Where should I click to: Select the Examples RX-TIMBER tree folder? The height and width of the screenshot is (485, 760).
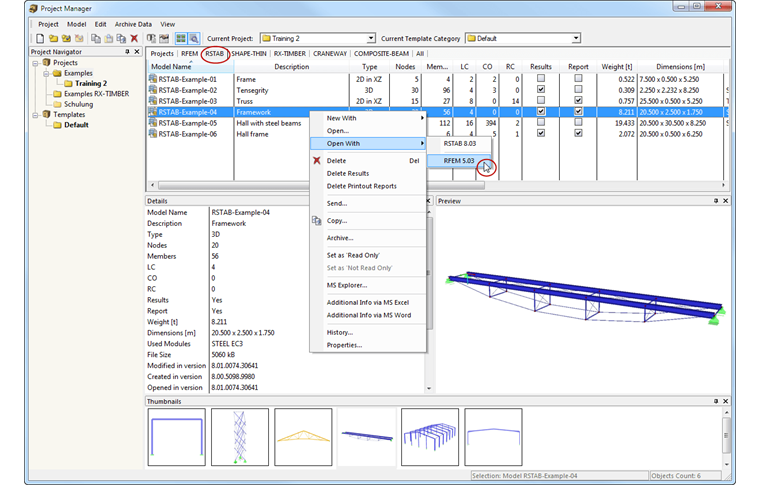coord(91,94)
